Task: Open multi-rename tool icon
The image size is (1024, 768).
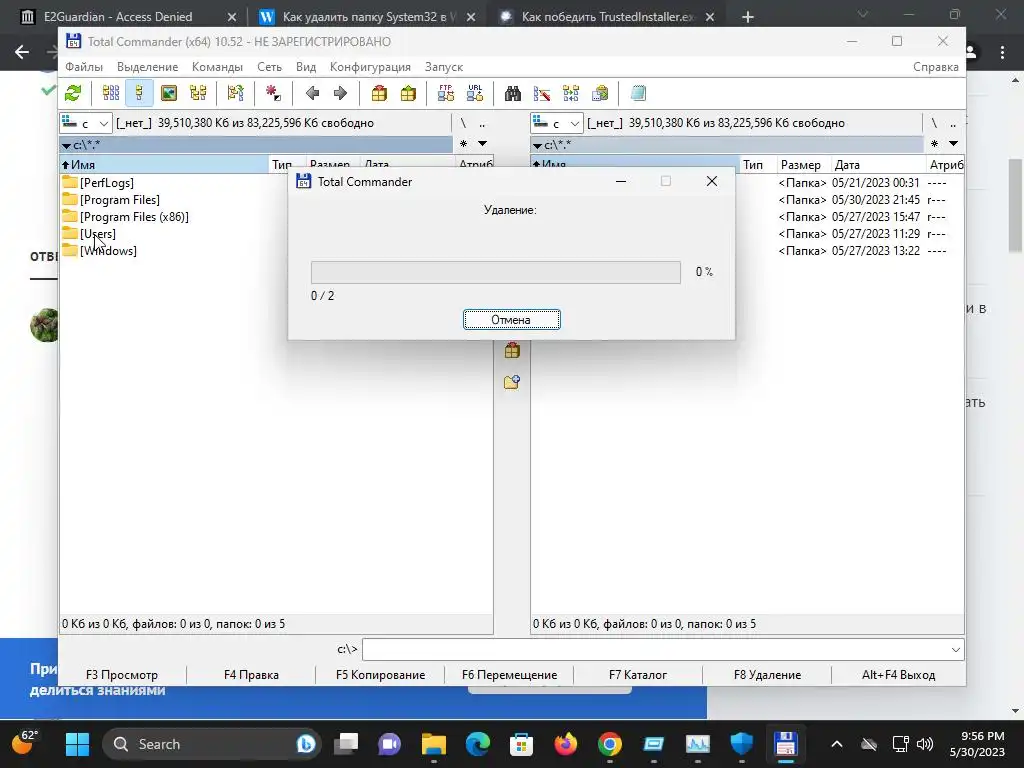Action: (542, 93)
